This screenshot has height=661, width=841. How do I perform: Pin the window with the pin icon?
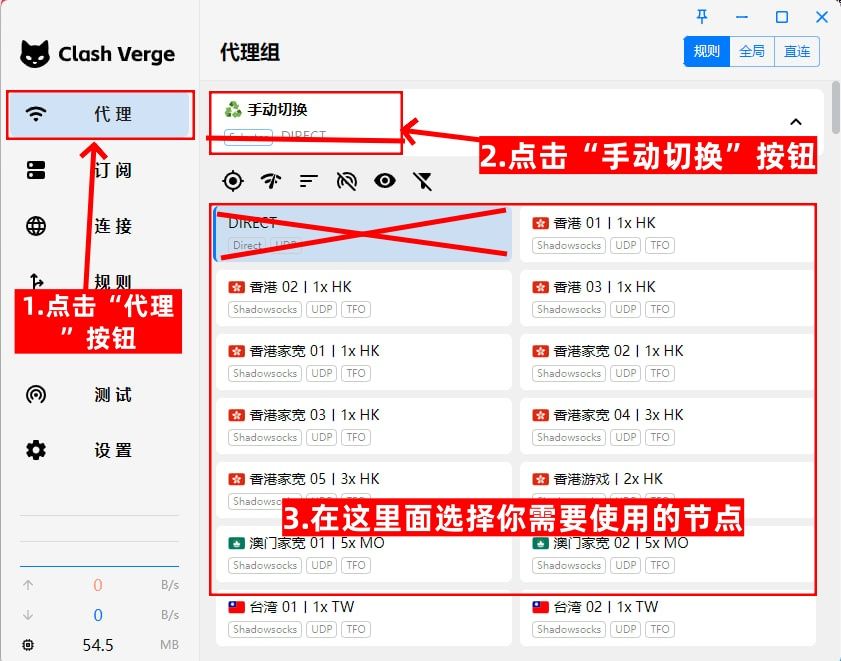click(702, 17)
